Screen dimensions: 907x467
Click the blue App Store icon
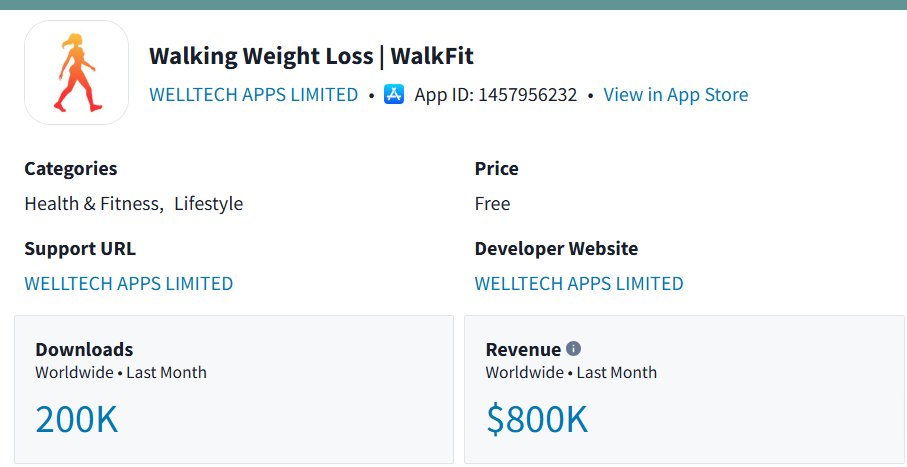point(394,94)
